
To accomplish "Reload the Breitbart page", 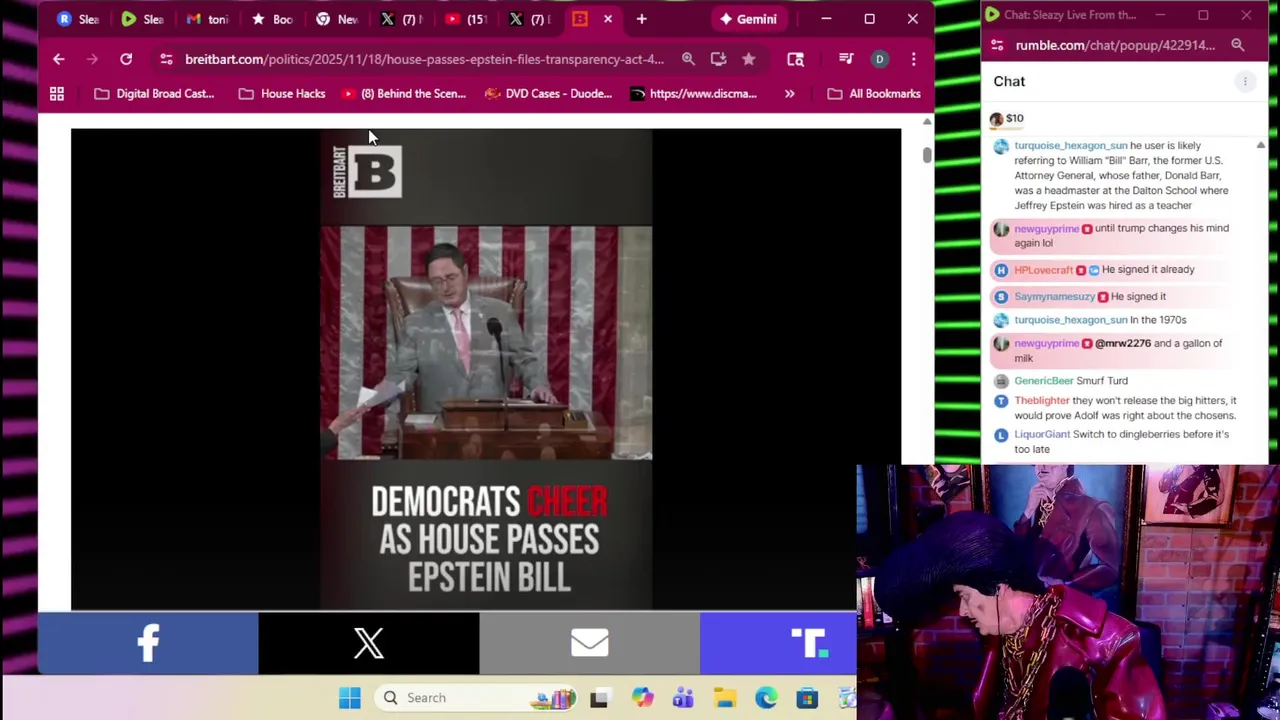I will click(x=126, y=59).
